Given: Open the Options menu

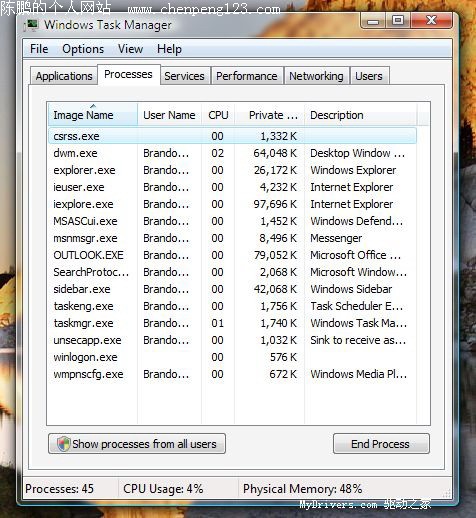Looking at the screenshot, I should (83, 49).
